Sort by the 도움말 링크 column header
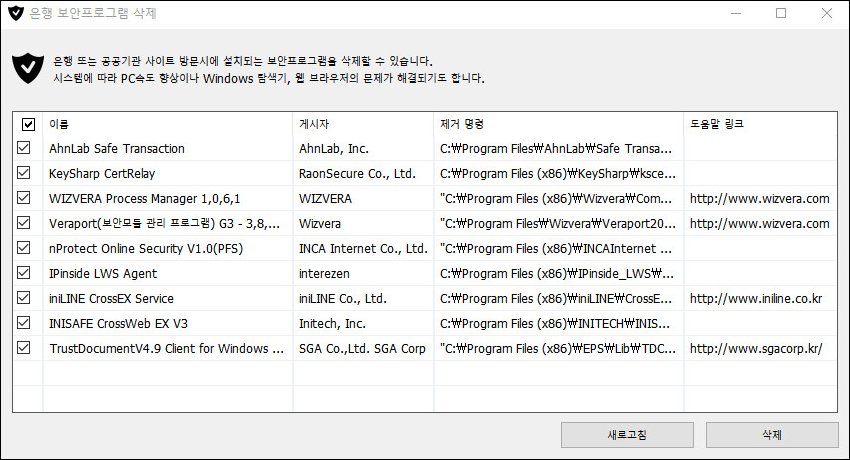The height and width of the screenshot is (460, 850). click(x=761, y=124)
